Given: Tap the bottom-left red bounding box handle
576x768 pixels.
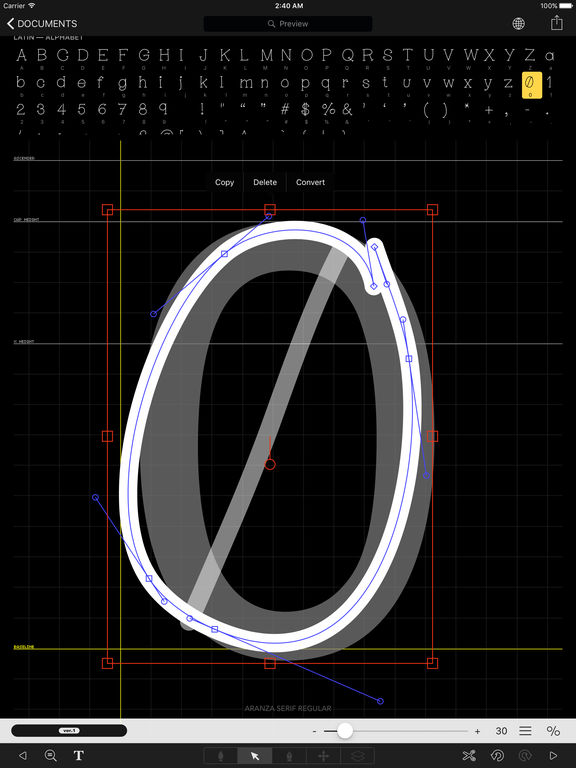Looking at the screenshot, I should pos(107,663).
